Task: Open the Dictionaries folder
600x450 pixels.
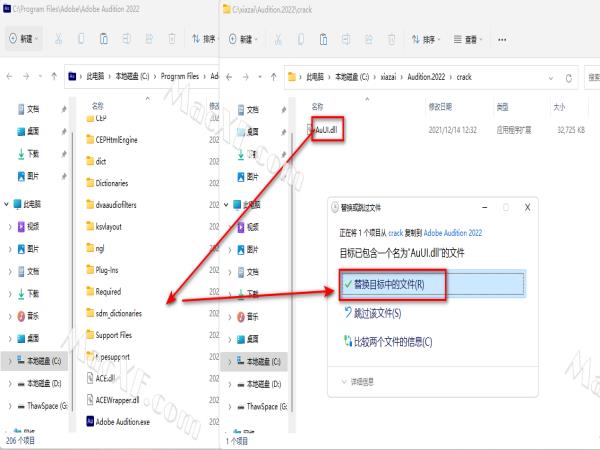Action: coord(119,183)
